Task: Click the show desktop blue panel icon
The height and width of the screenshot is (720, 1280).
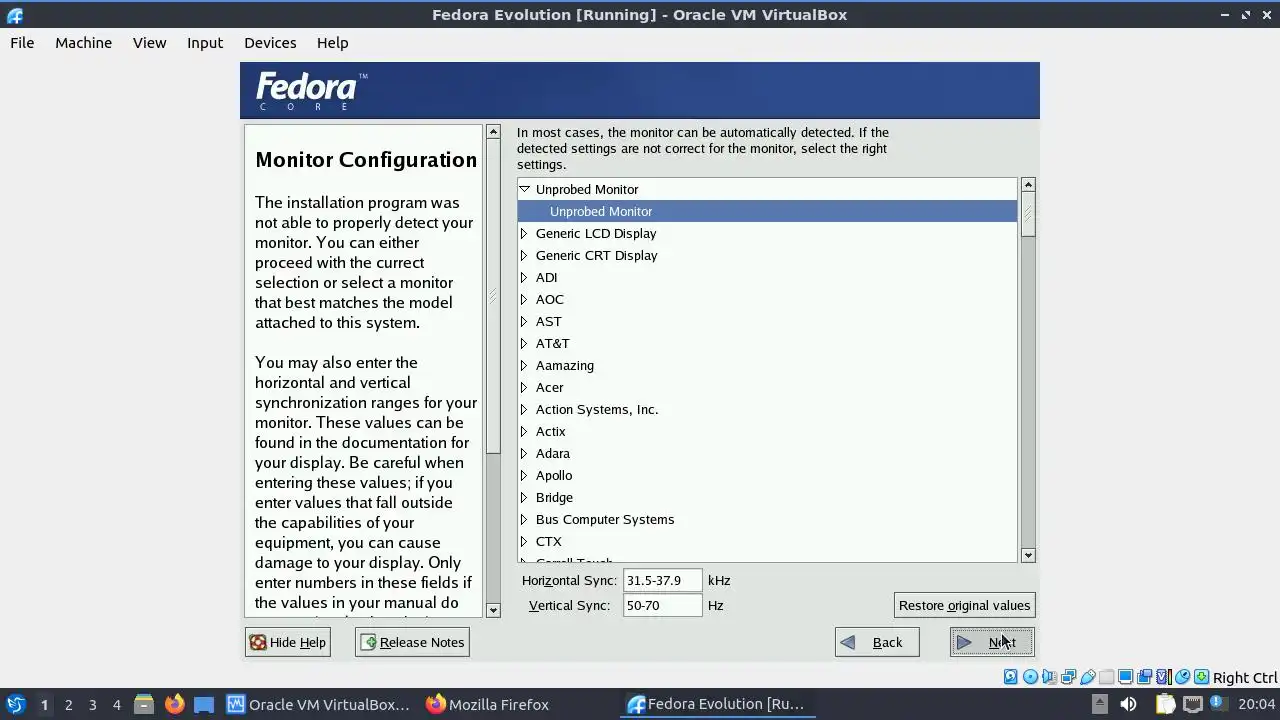Action: click(204, 704)
